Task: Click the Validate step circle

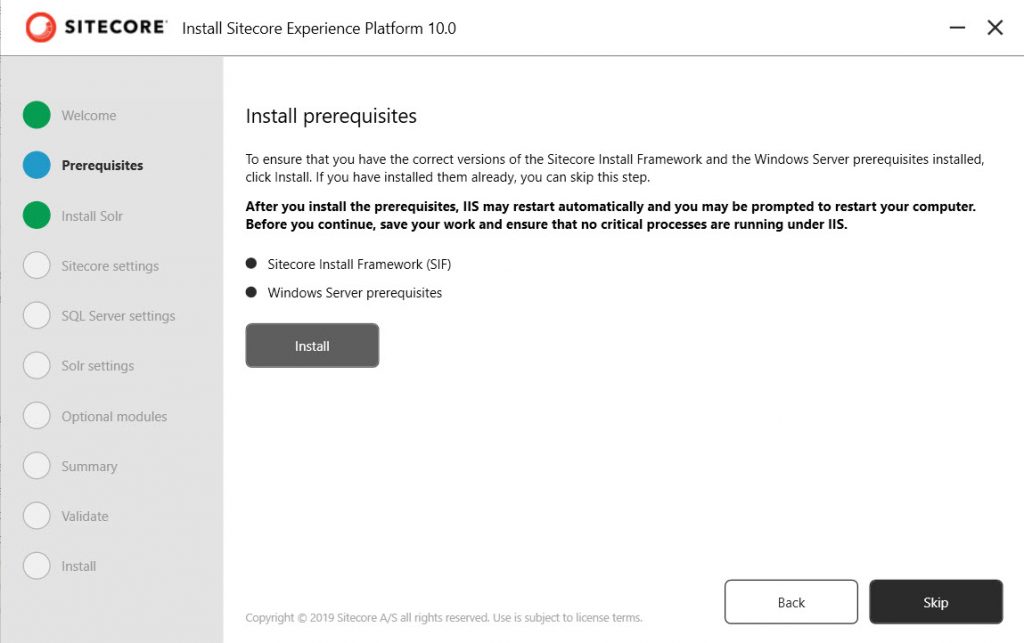Action: pos(37,516)
